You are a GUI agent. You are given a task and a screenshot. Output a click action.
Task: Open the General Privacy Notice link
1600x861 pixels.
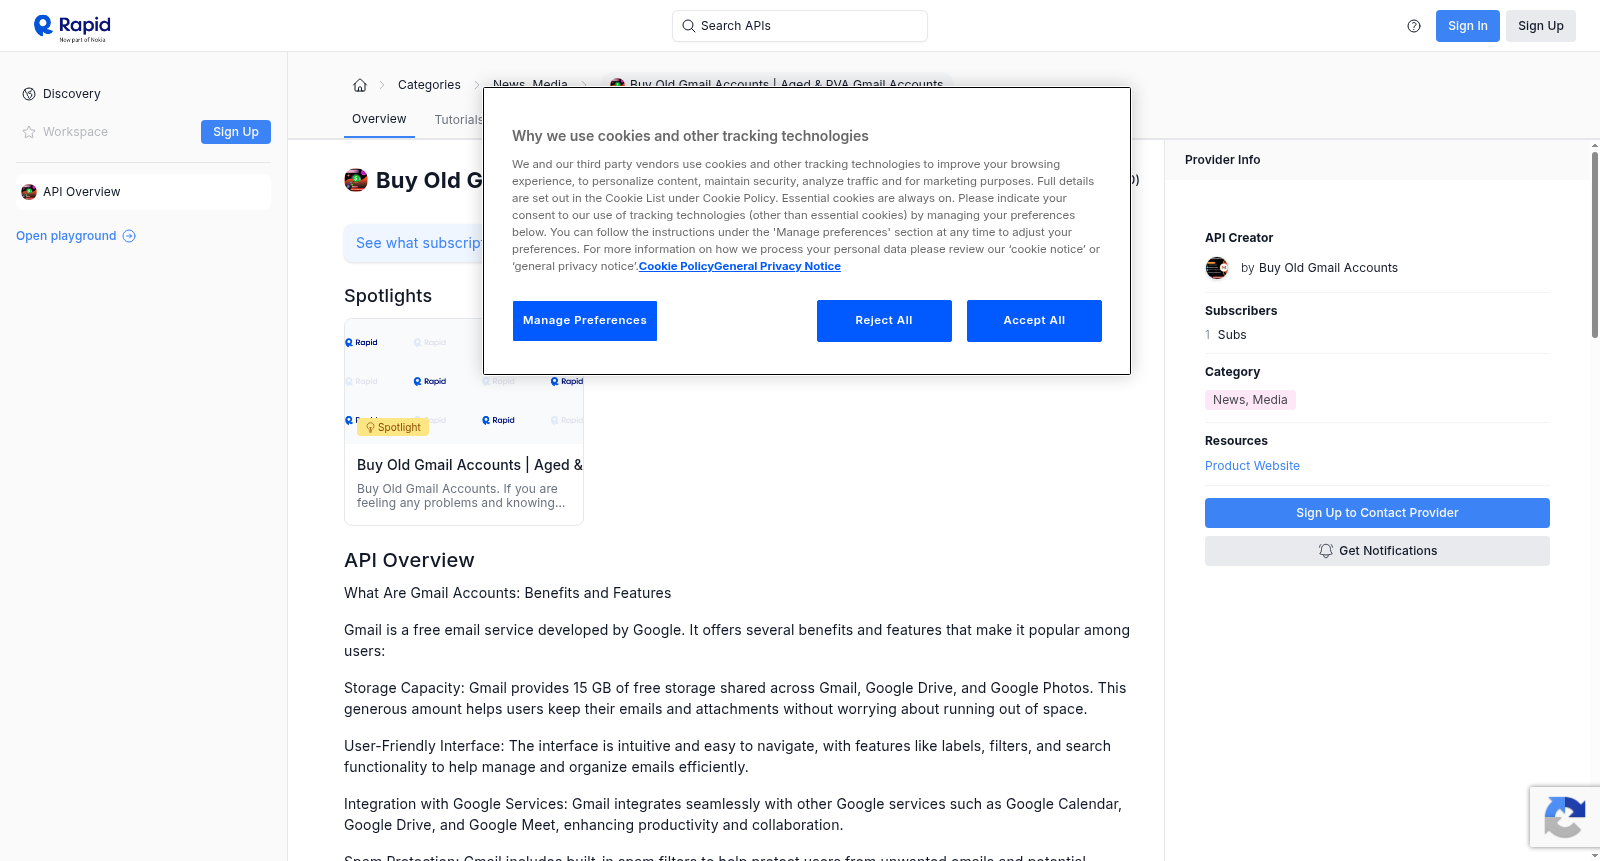point(777,266)
